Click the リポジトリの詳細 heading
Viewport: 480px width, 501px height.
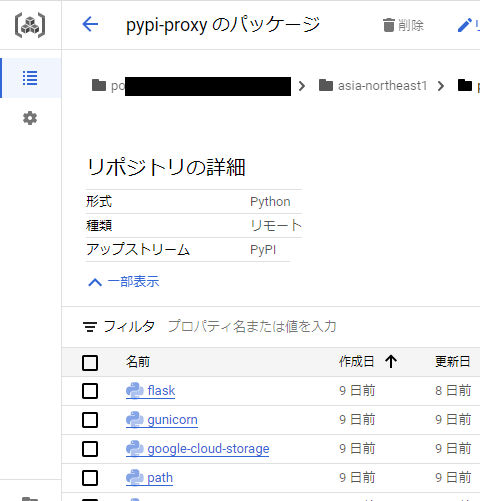click(166, 167)
